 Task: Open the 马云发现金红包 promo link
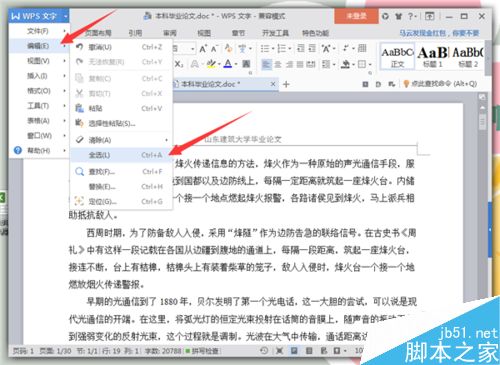pos(439,33)
